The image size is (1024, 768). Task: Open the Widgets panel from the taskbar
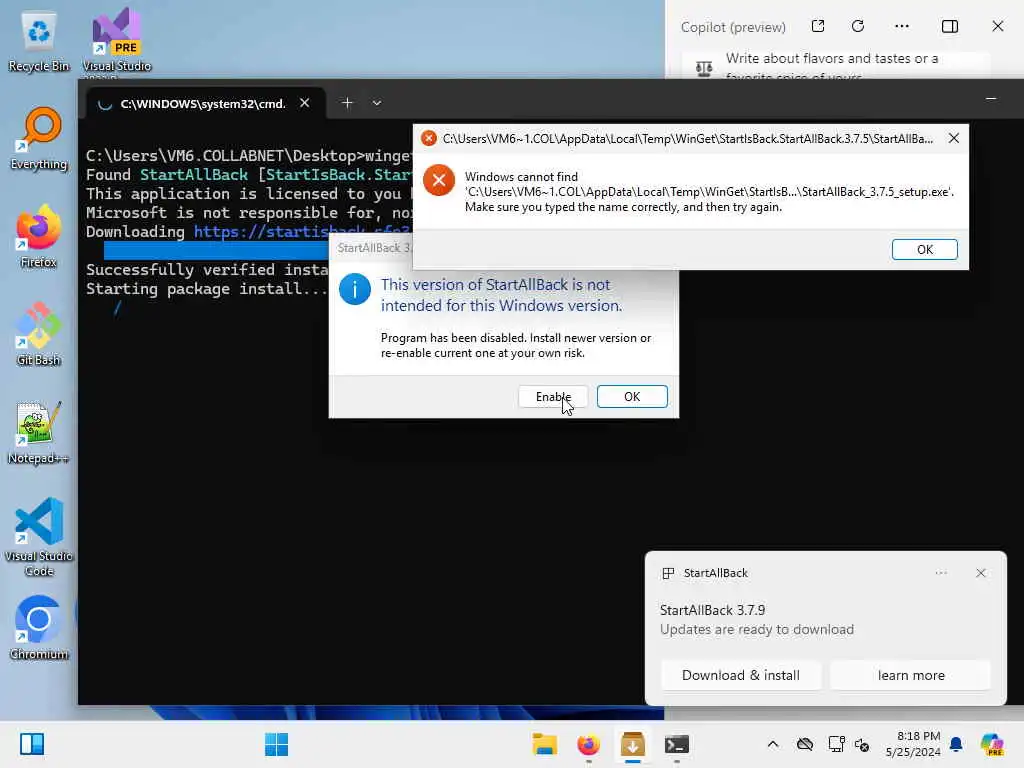tap(31, 744)
